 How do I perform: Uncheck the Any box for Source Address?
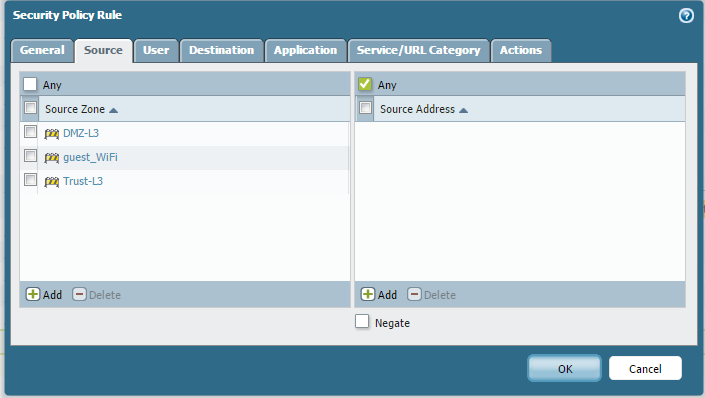[365, 84]
